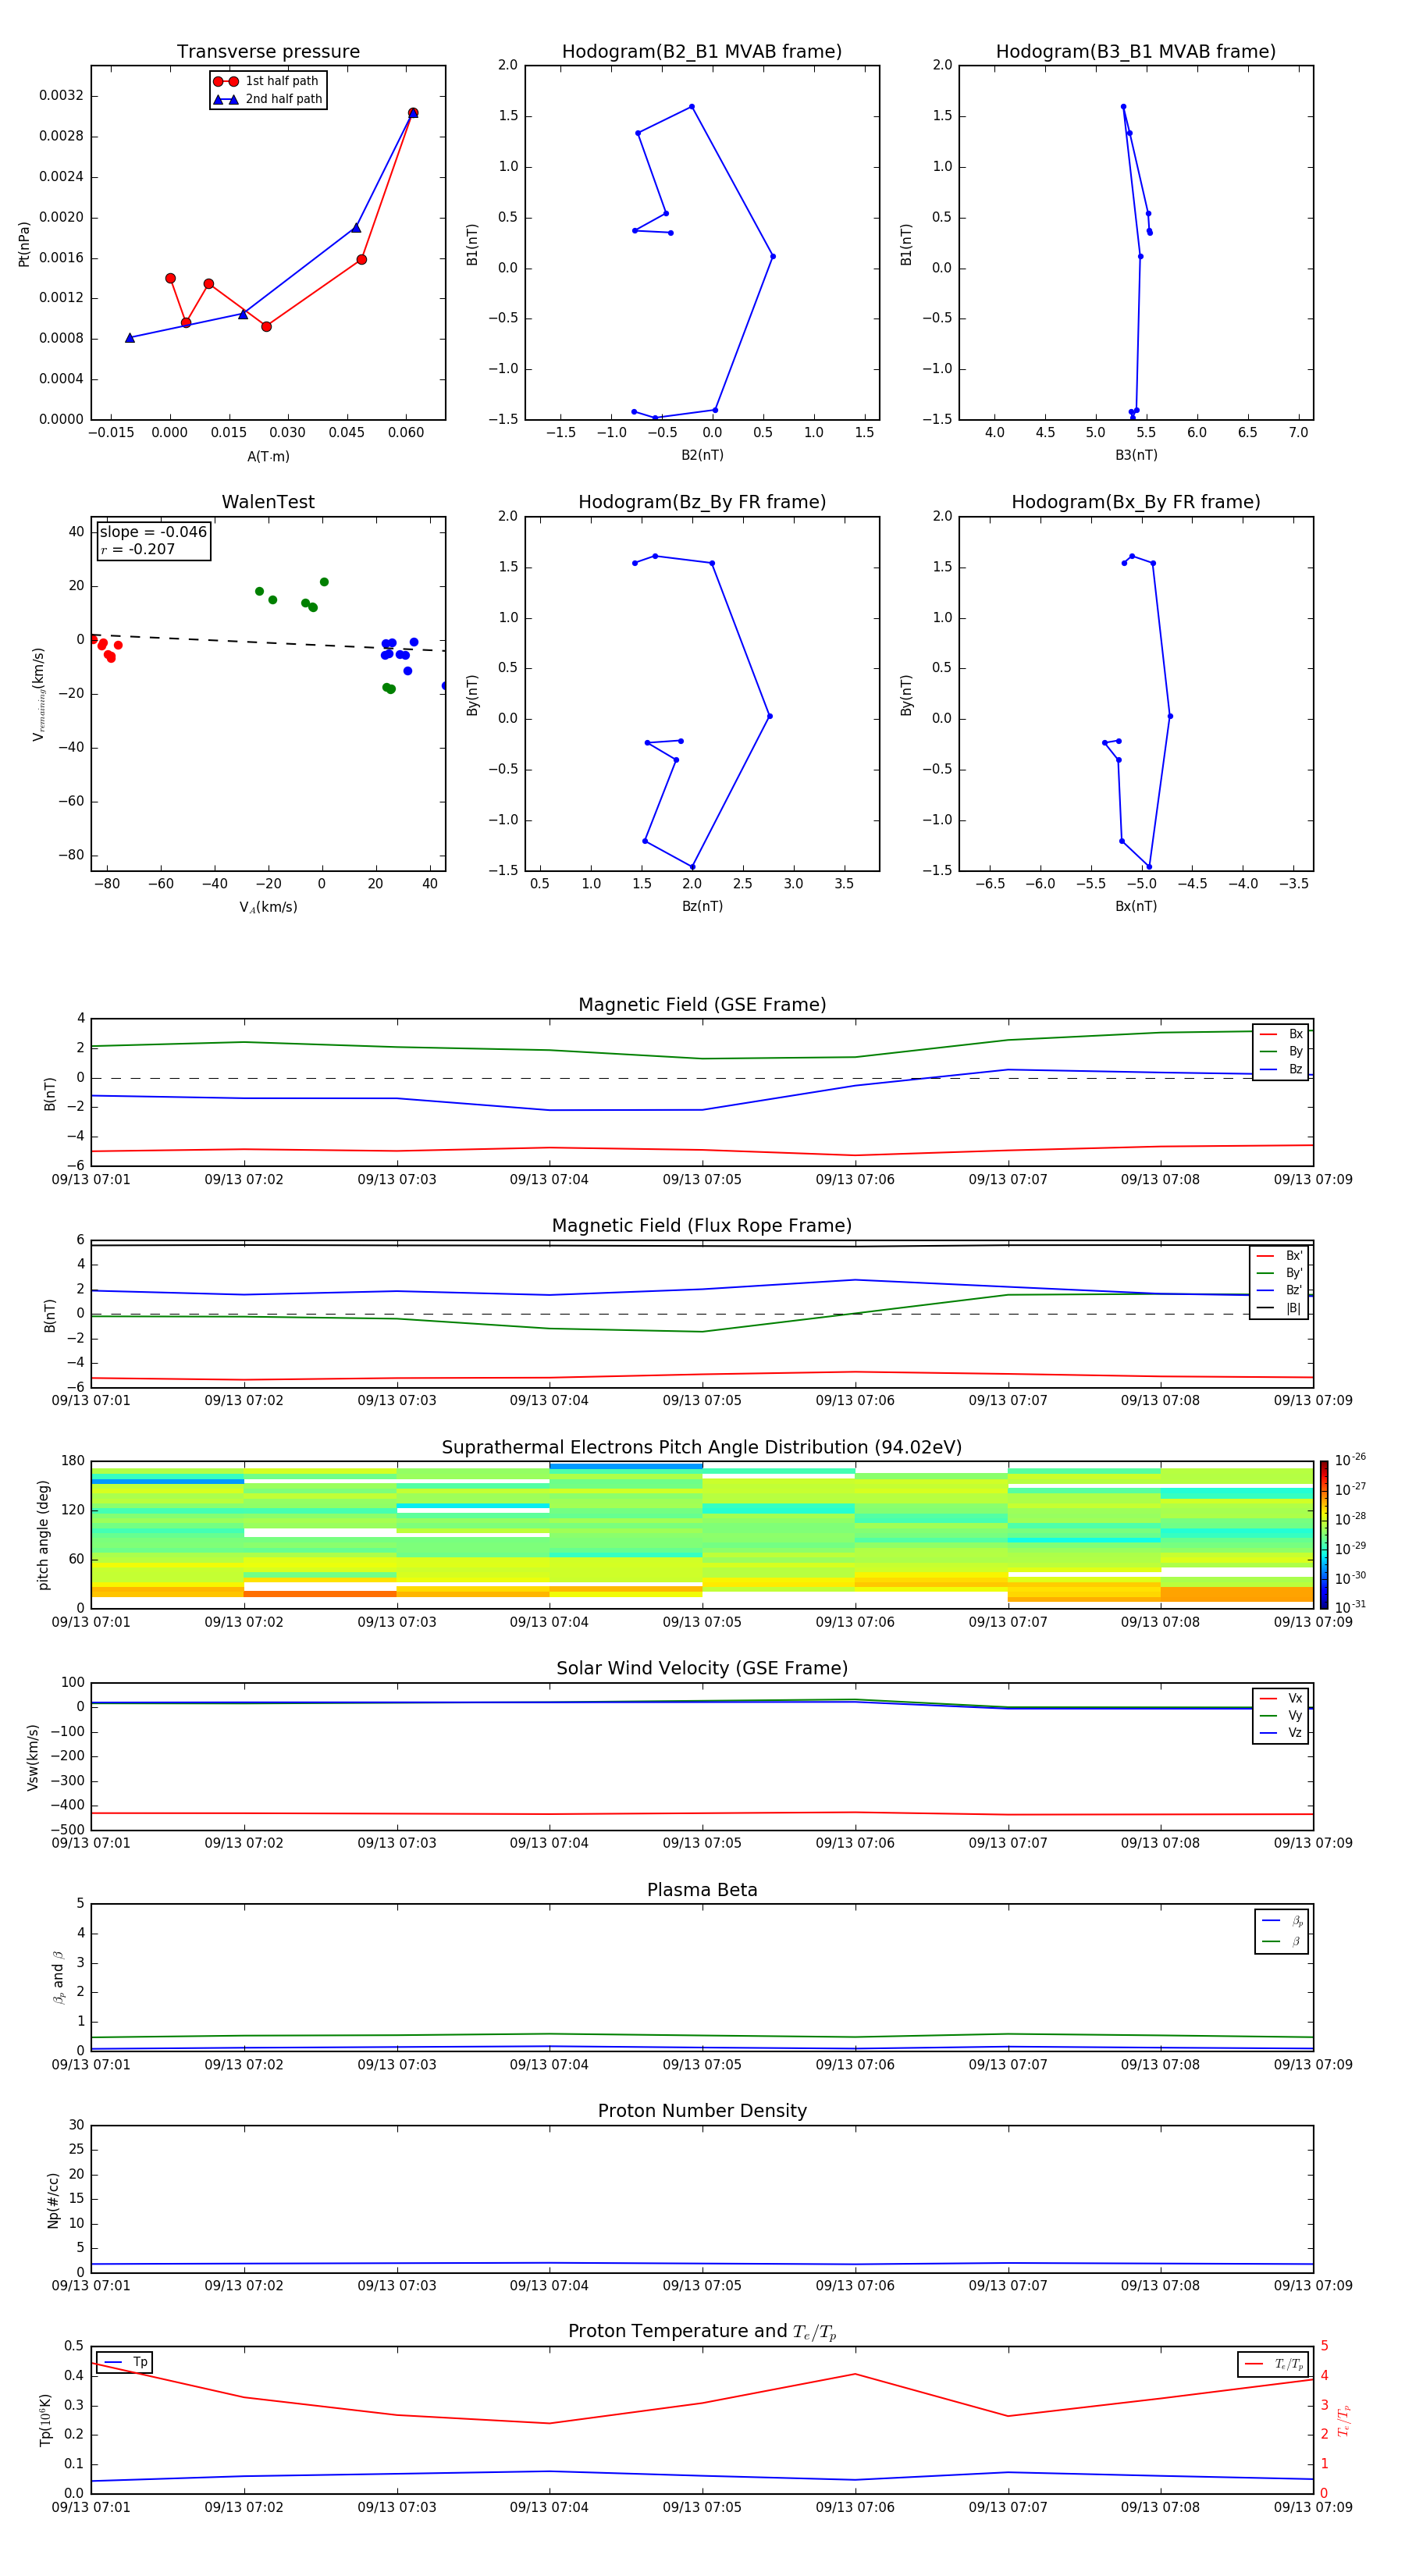Click the 'Vremaining(km/s)' y-axis label
Screen dimensions: 1405x2576
(38, 694)
